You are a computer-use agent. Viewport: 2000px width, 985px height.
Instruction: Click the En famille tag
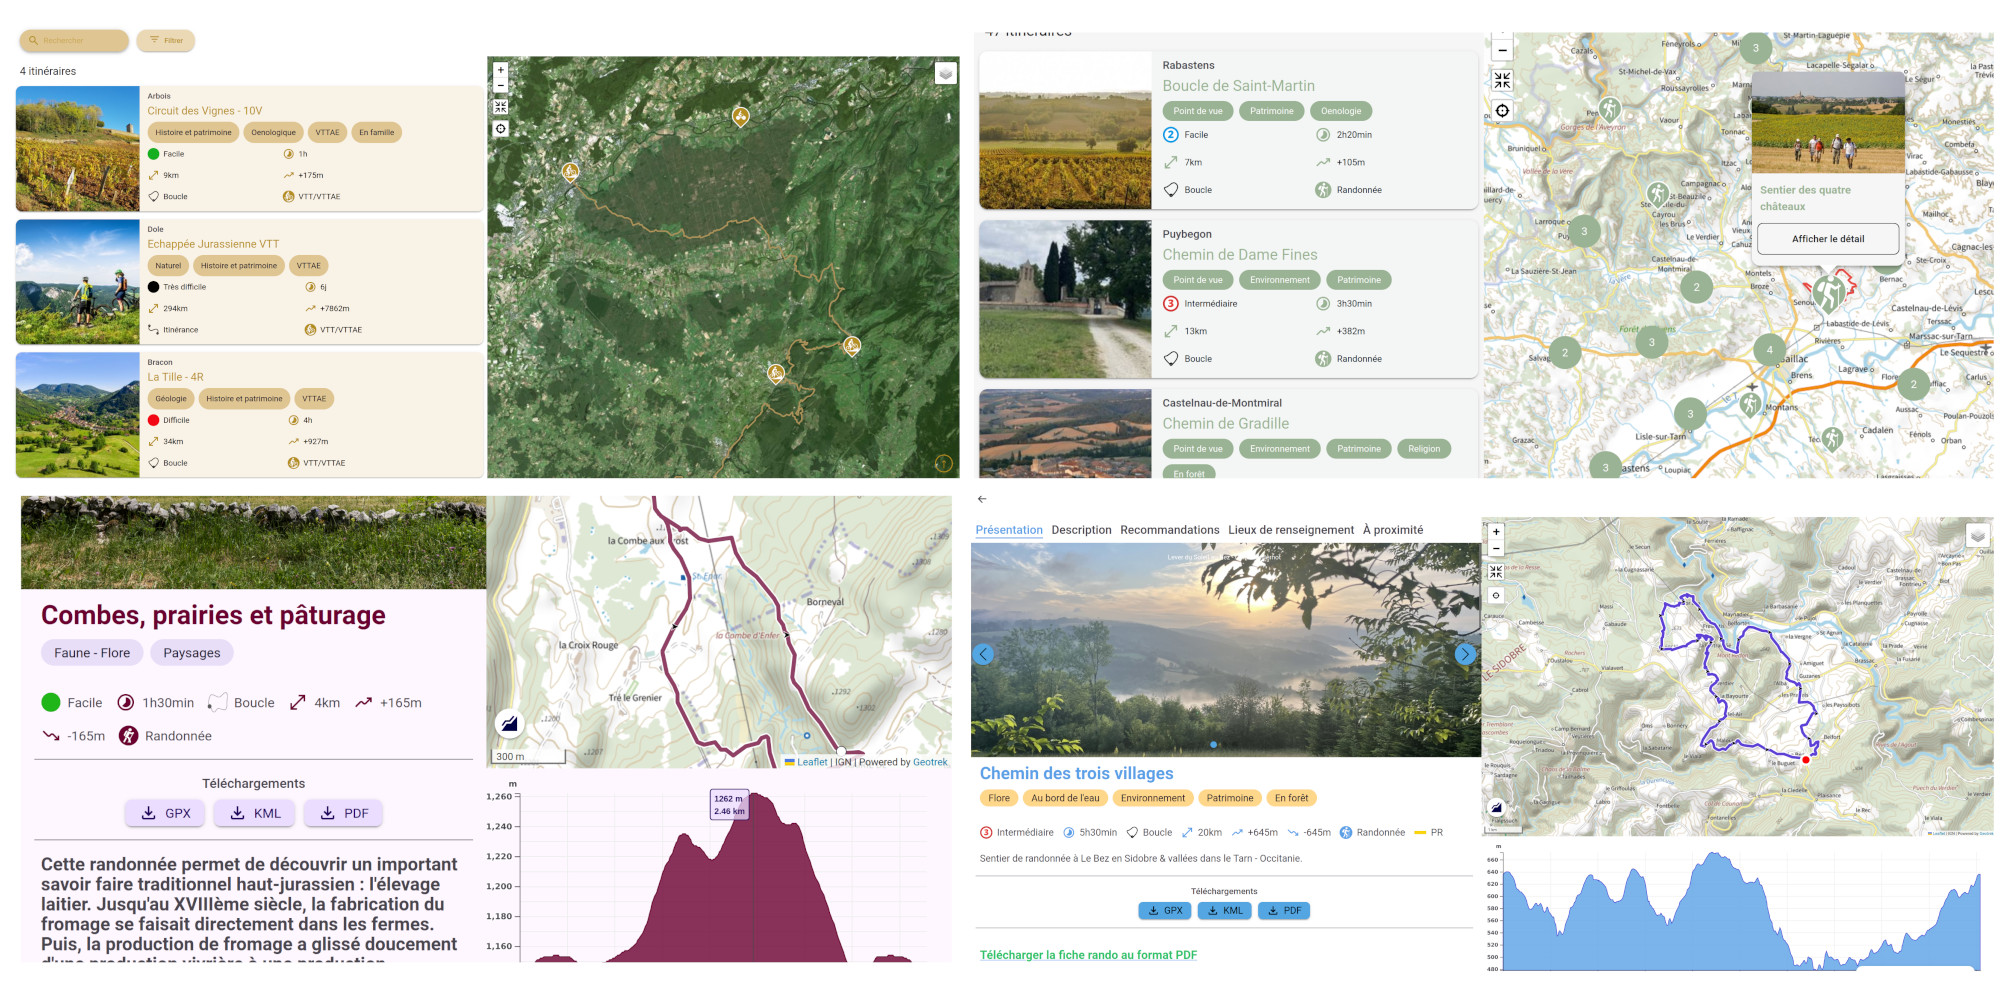click(377, 132)
